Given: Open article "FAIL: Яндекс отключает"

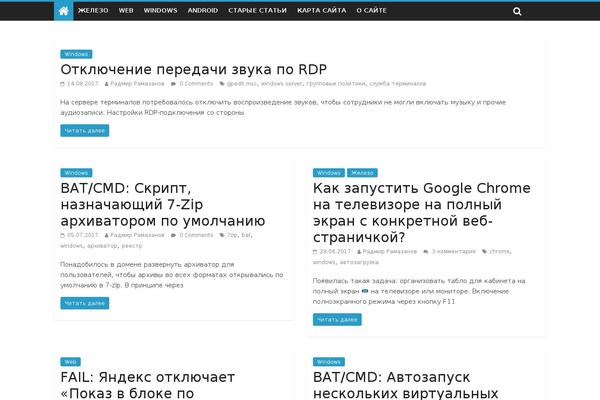Looking at the screenshot, I should click(x=148, y=385).
